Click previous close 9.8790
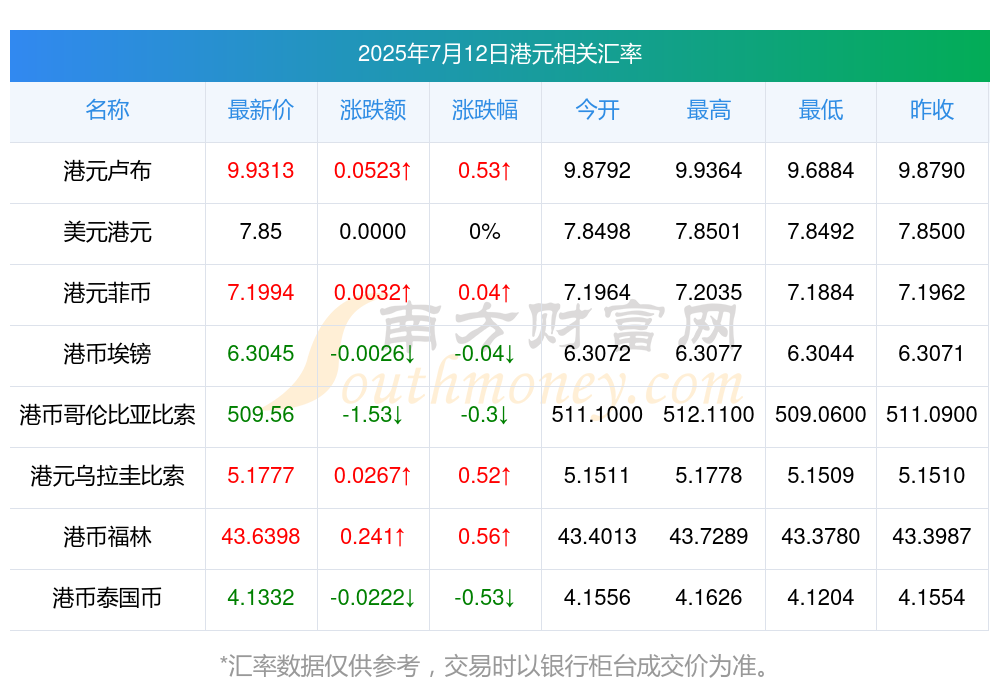This screenshot has width=1000, height=698. point(932,170)
